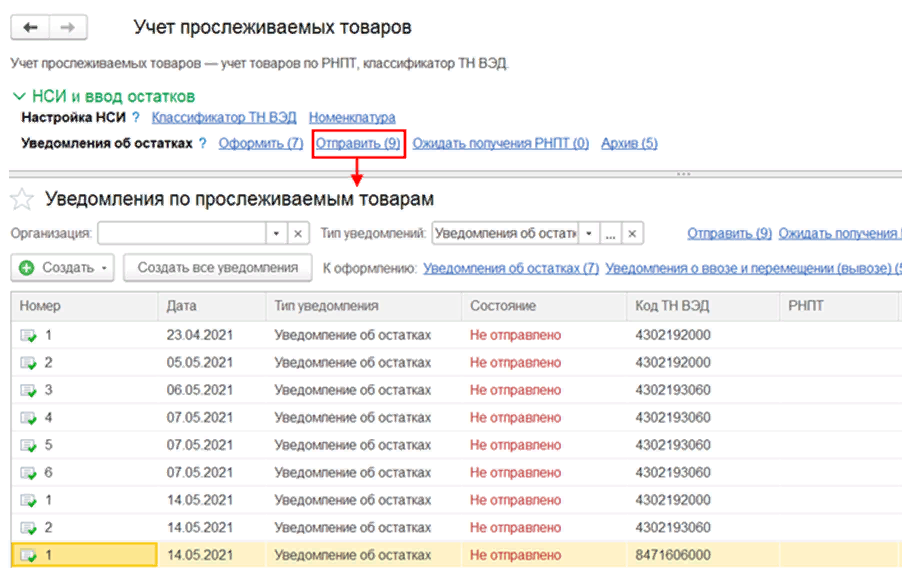Collapse the НСИ и ввод остатков section
This screenshot has width=902, height=572.
(17, 97)
